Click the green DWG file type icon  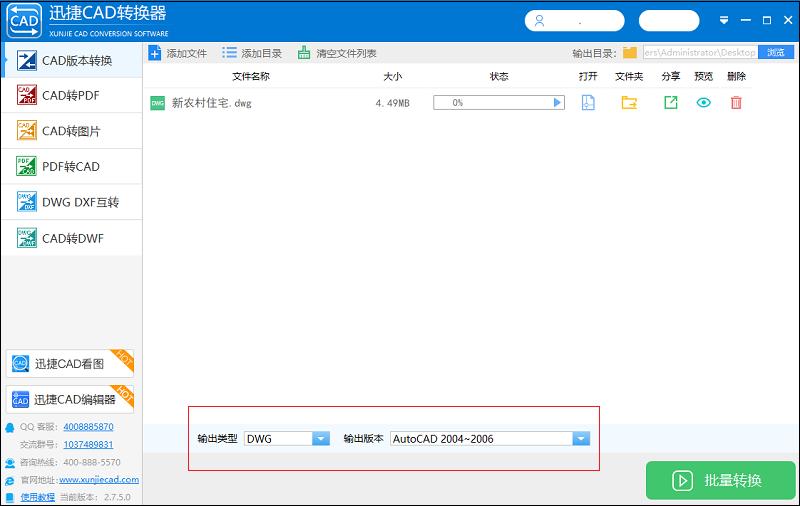click(x=158, y=103)
